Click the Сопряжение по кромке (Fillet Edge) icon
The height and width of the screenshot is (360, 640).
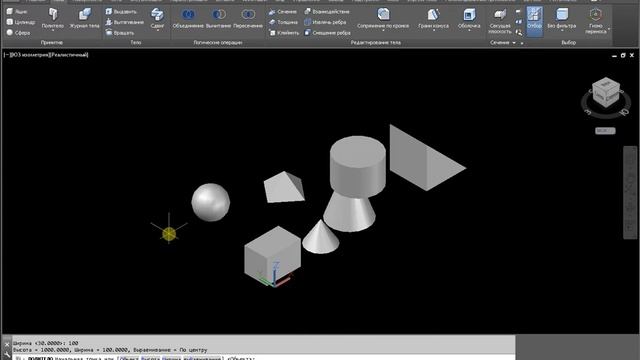click(x=383, y=14)
